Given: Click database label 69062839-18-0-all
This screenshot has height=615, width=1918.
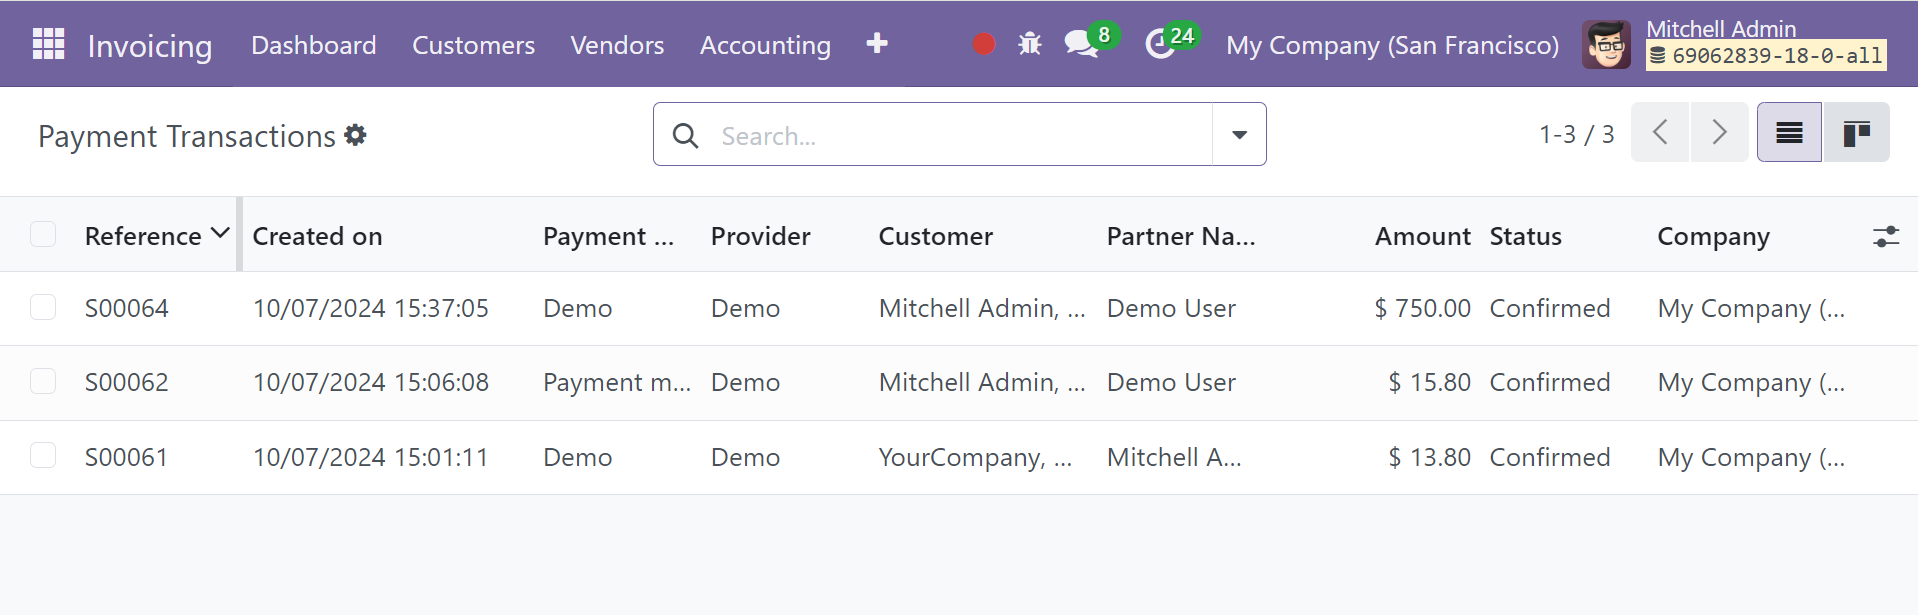Looking at the screenshot, I should point(1767,56).
